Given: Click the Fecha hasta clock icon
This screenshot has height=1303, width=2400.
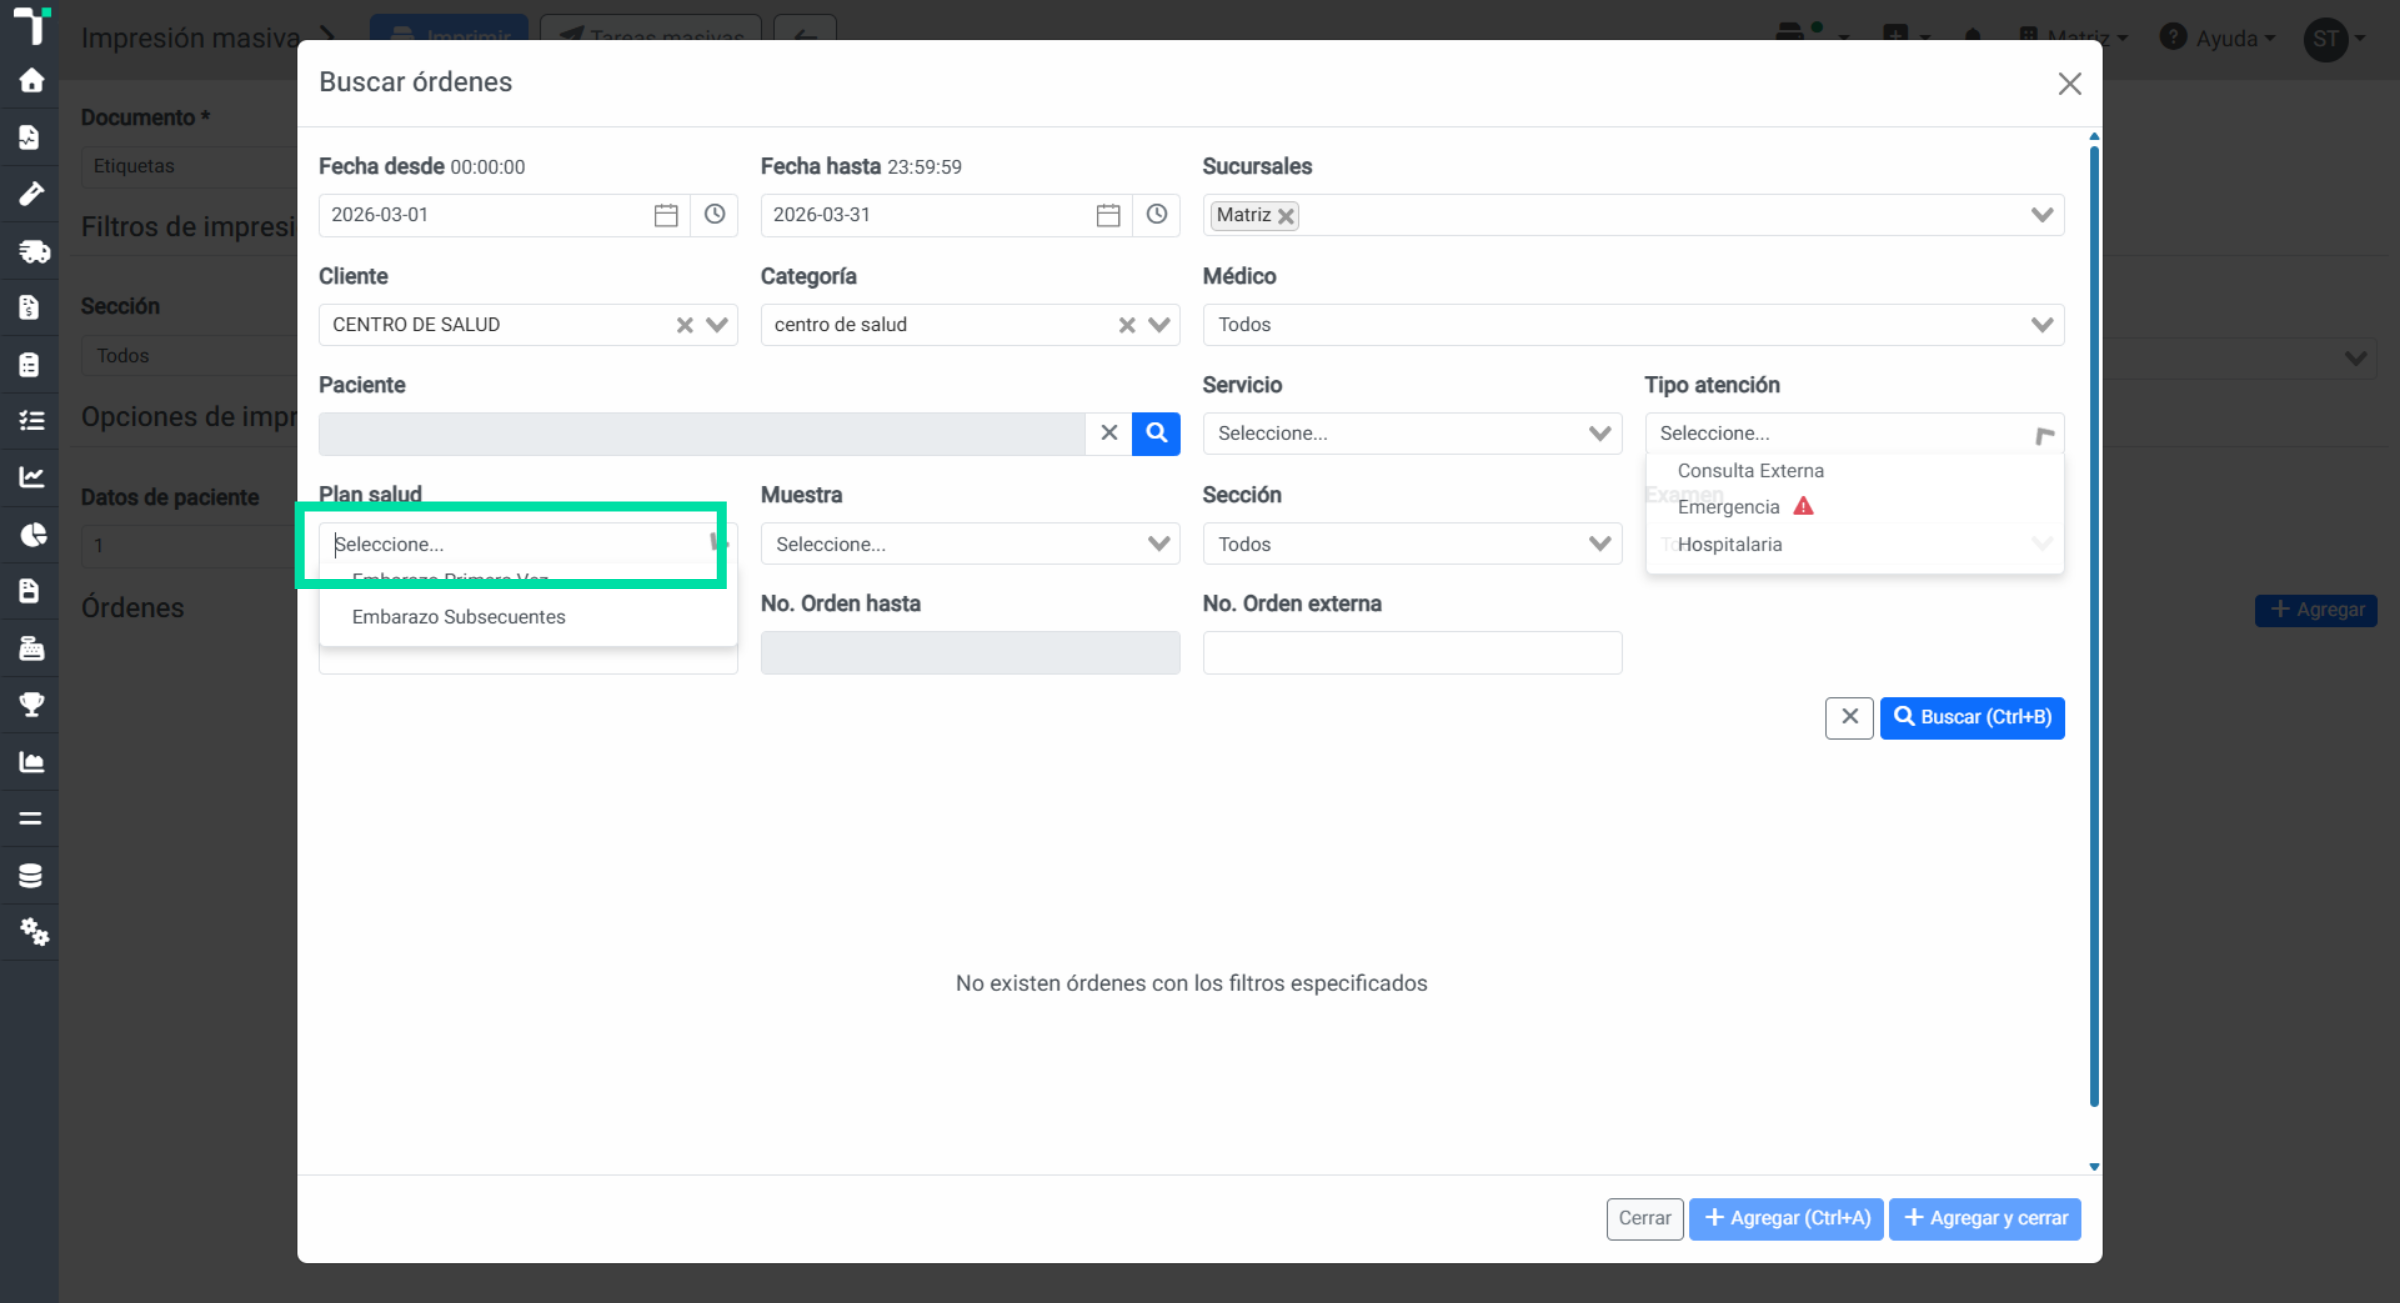Looking at the screenshot, I should 1156,215.
